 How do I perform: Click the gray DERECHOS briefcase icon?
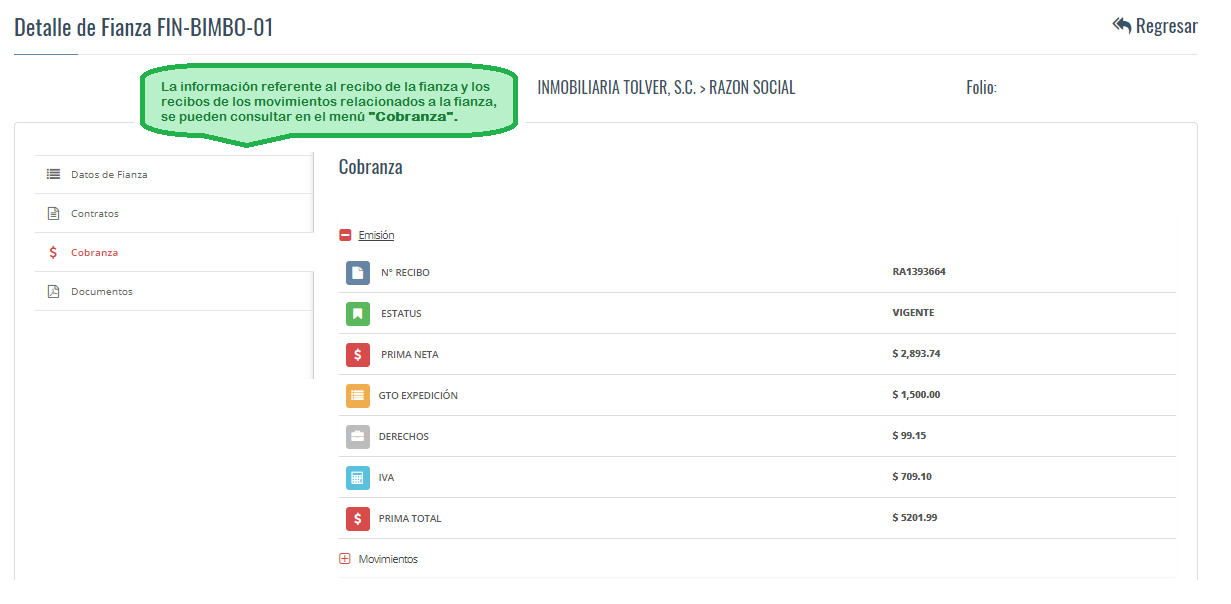point(358,436)
